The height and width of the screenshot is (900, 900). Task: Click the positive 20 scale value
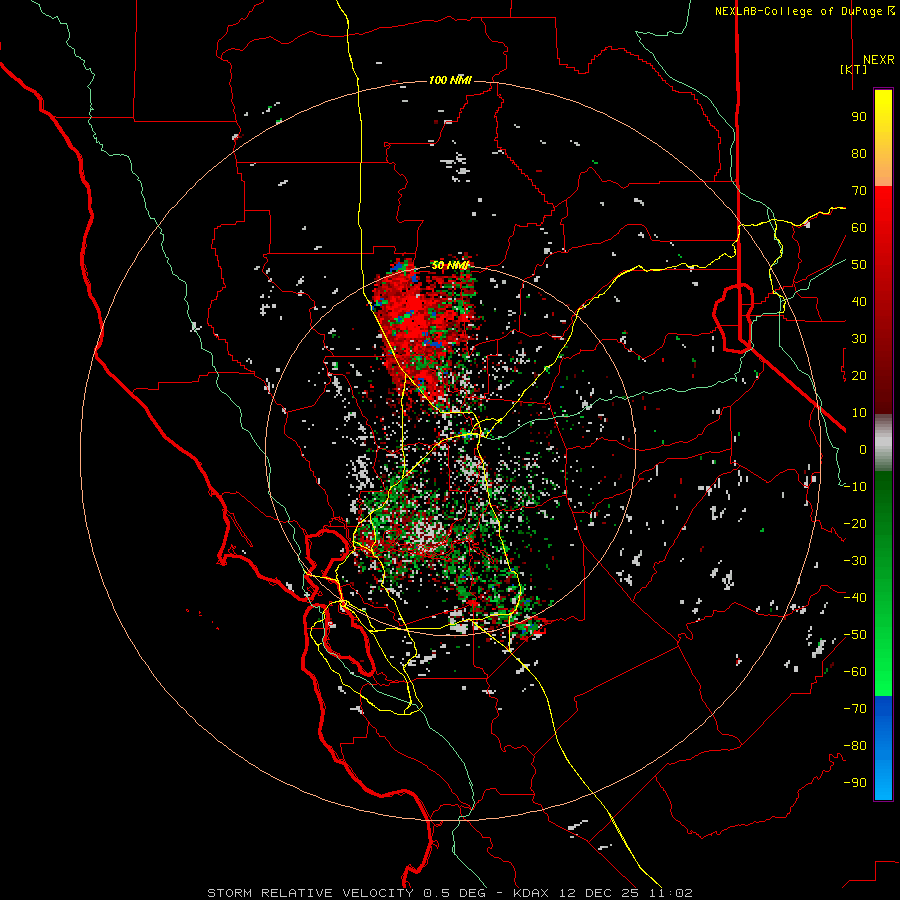pyautogui.click(x=859, y=376)
